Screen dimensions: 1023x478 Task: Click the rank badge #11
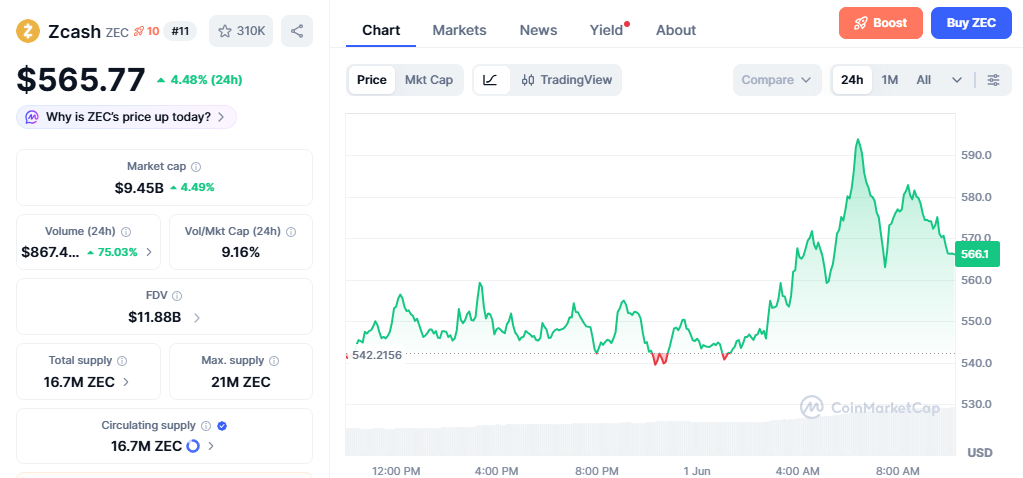[x=179, y=31]
